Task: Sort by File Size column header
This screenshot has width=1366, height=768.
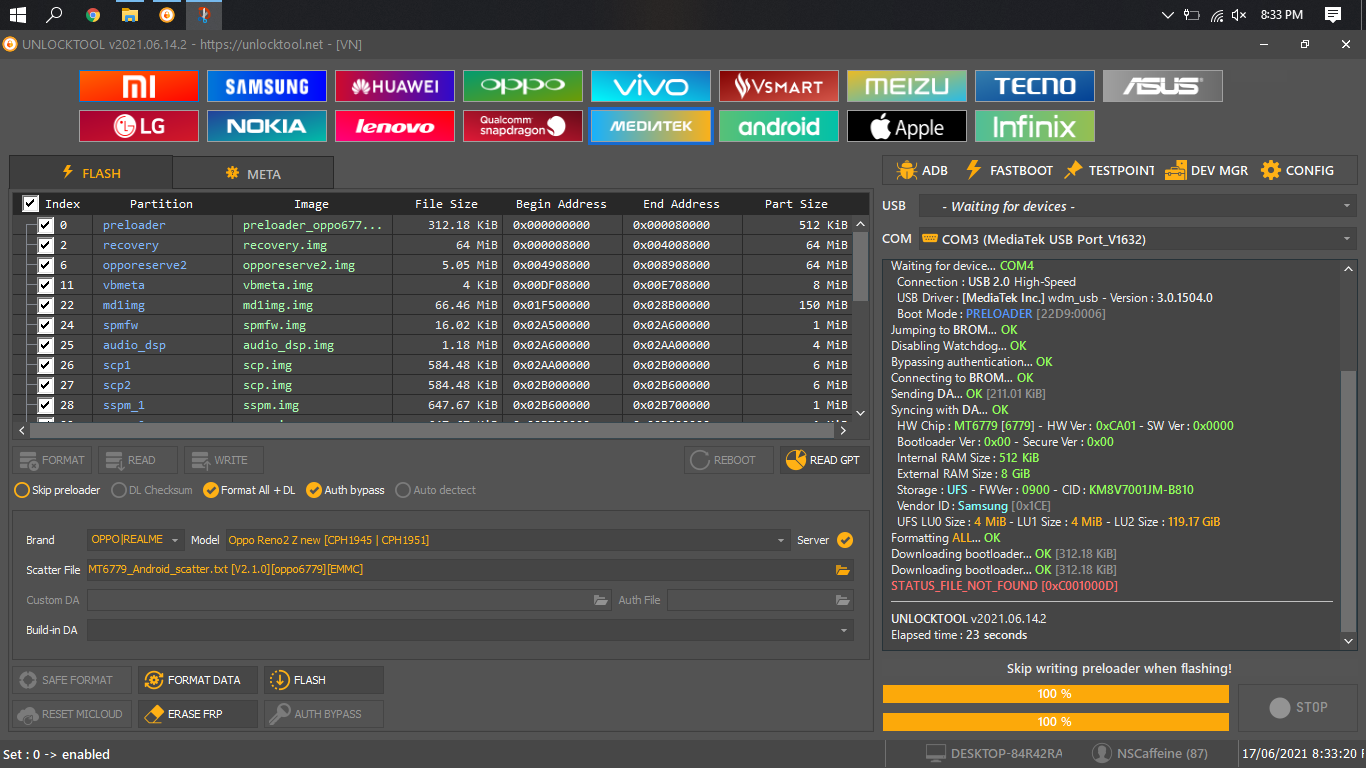Action: pyautogui.click(x=447, y=203)
